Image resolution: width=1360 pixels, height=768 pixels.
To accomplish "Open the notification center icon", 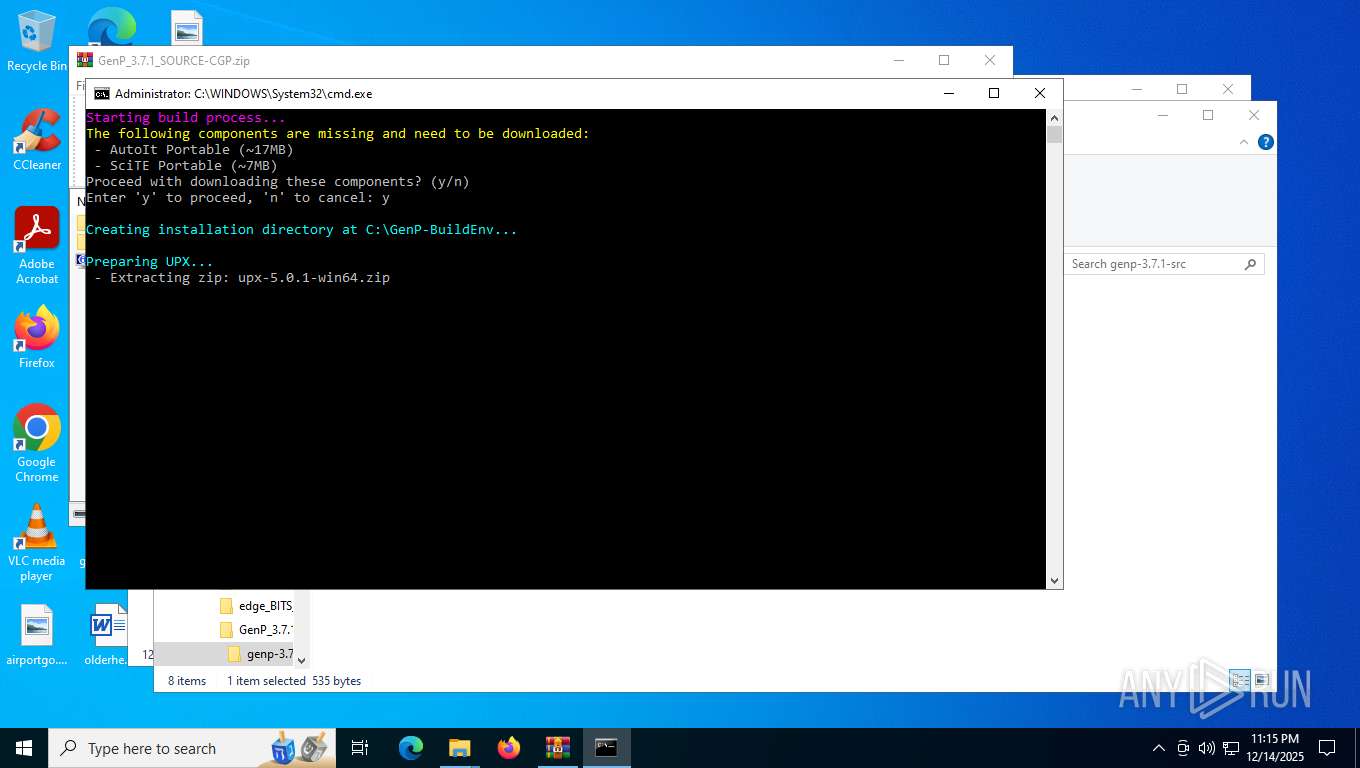I will click(x=1327, y=748).
